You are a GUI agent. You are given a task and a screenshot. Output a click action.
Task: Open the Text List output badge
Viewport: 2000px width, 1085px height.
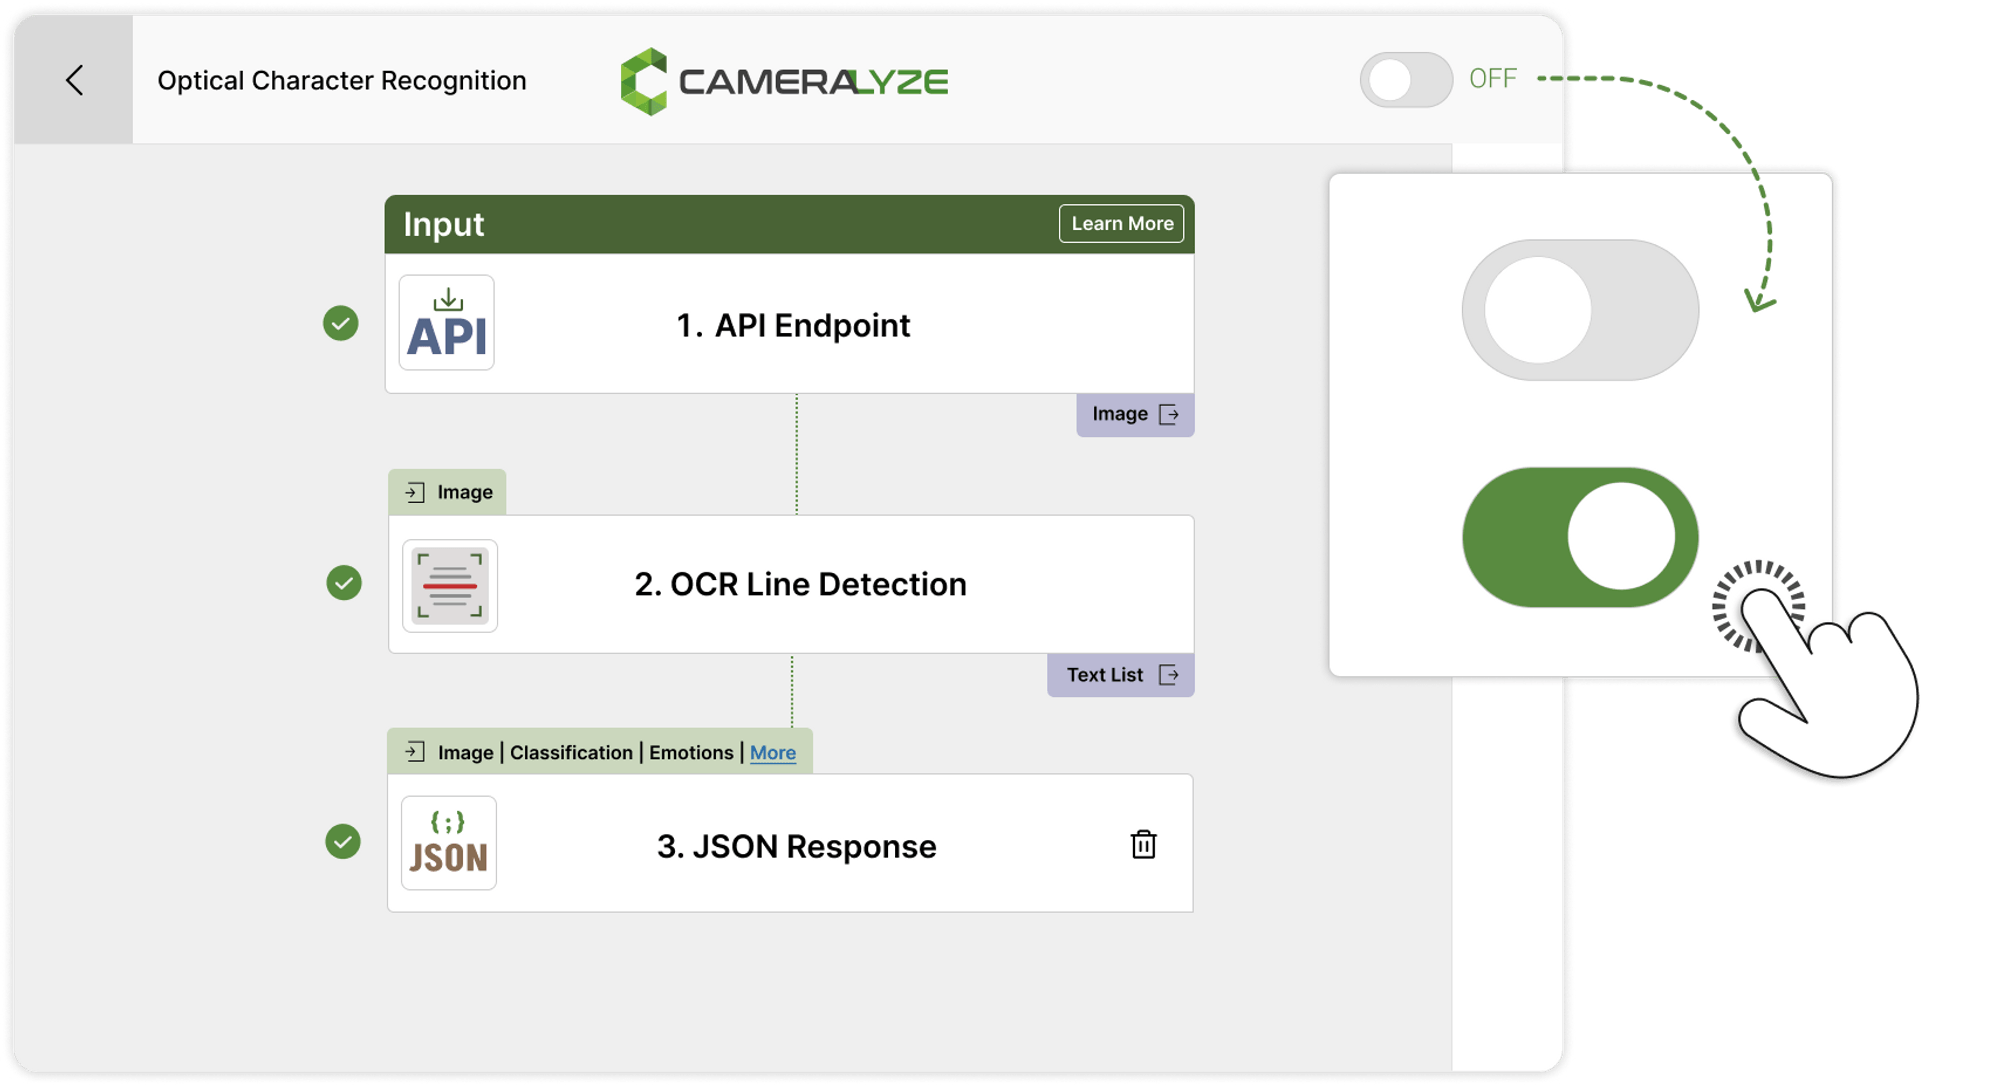coord(1119,674)
